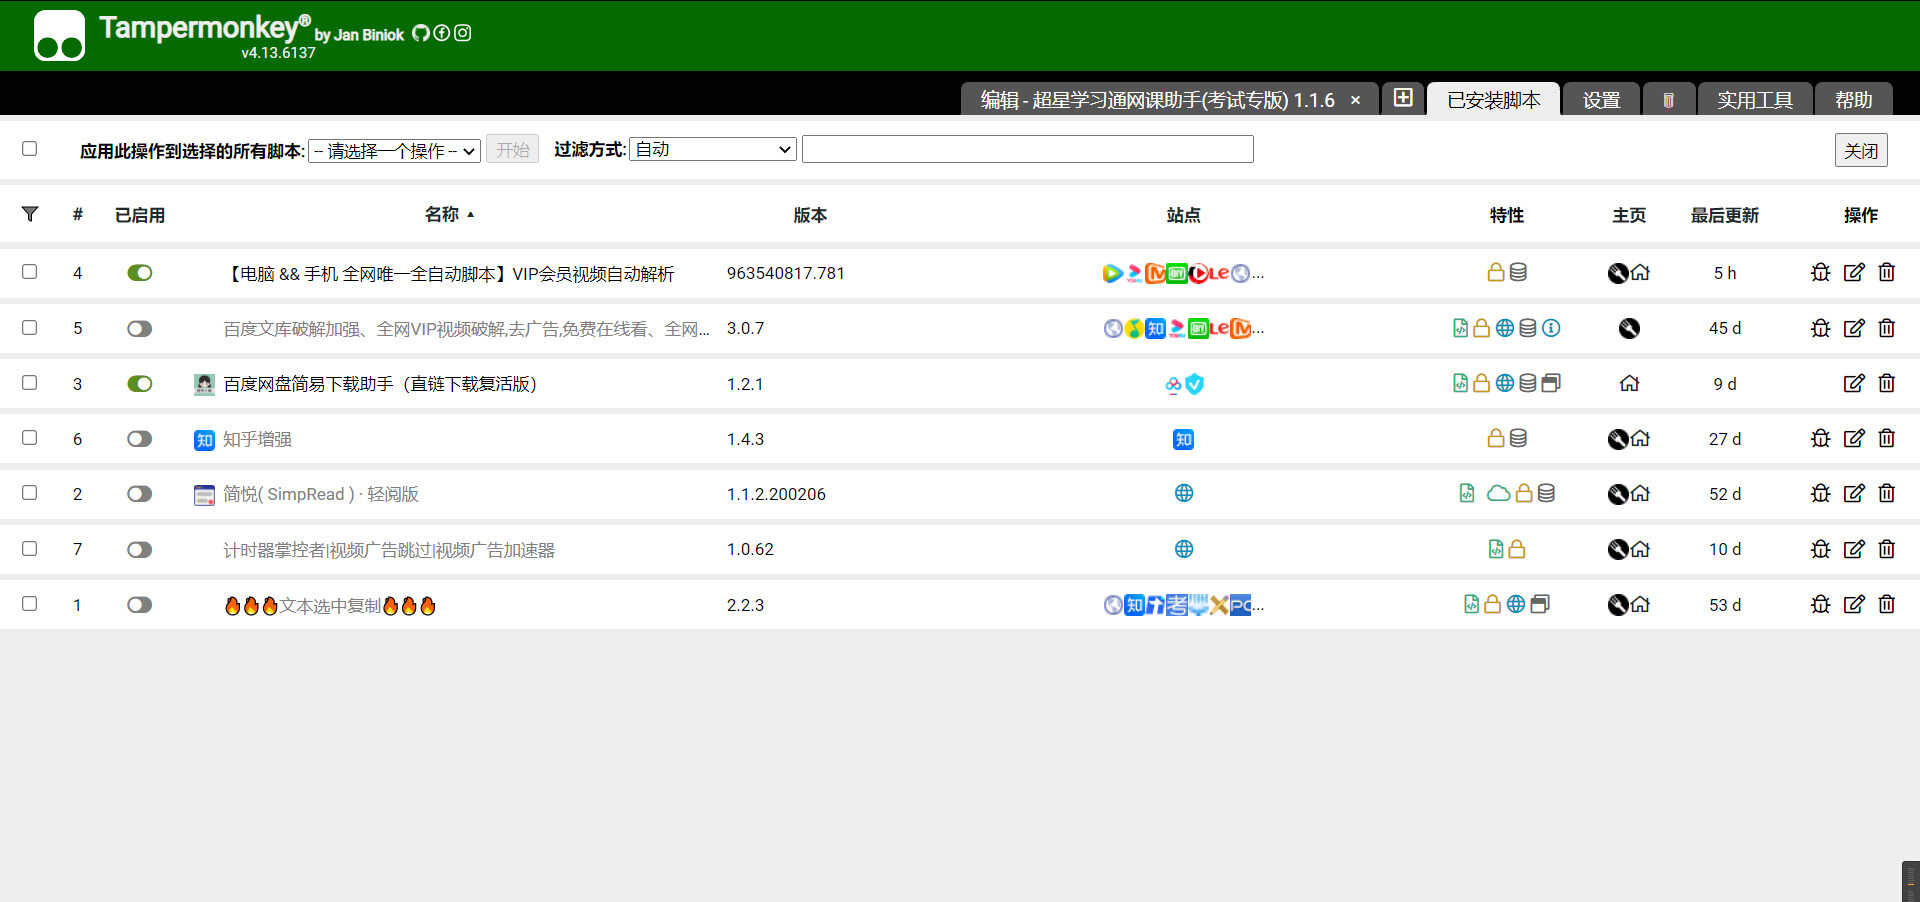The image size is (1920, 902).
Task: Open the 帮助 tab
Action: coord(1855,99)
